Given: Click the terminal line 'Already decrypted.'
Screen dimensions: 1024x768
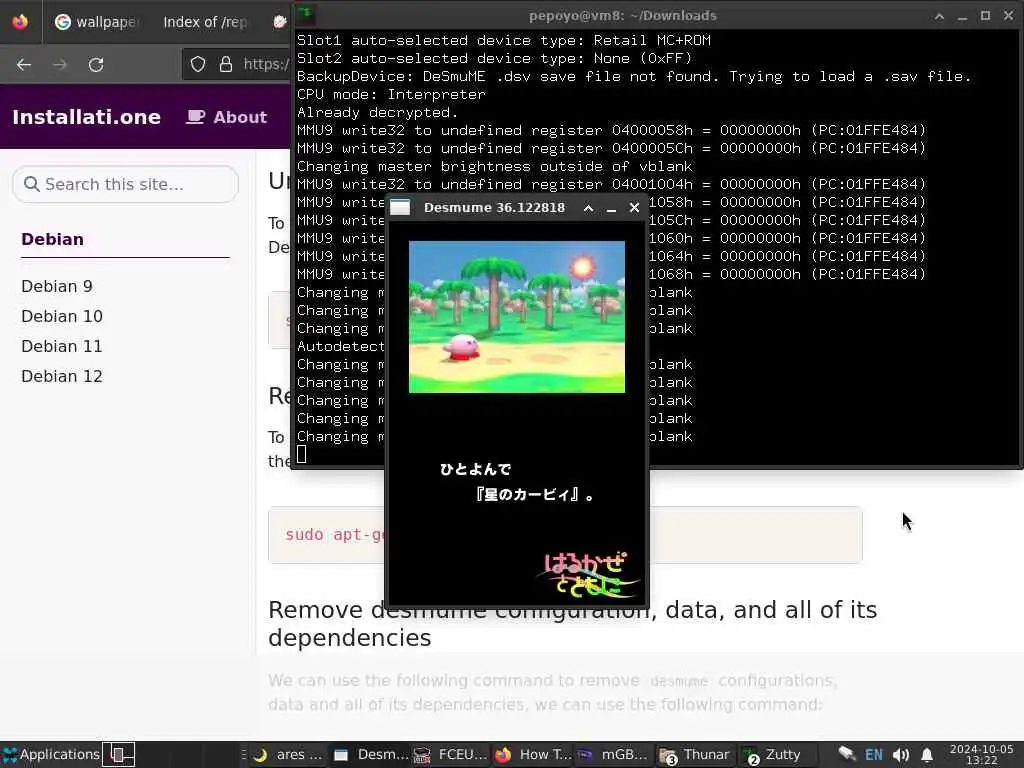Looking at the screenshot, I should [377, 112].
